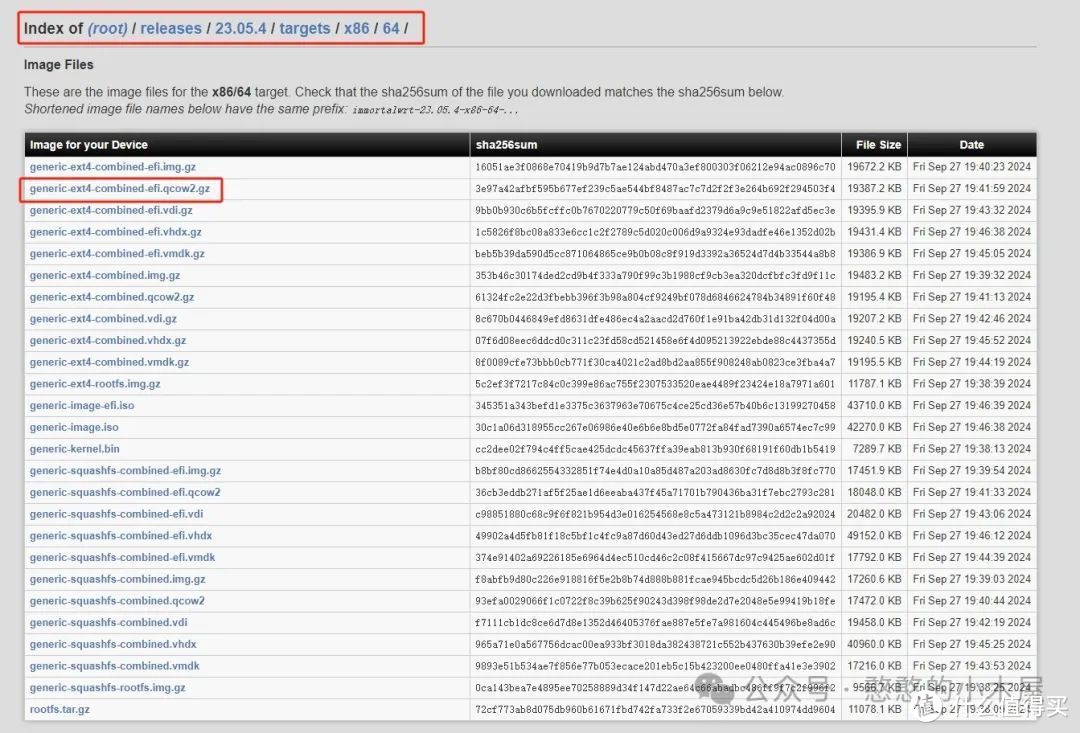
Task: Click generic-squashfs-combined-efi.vmdk link
Action: click(x=122, y=558)
